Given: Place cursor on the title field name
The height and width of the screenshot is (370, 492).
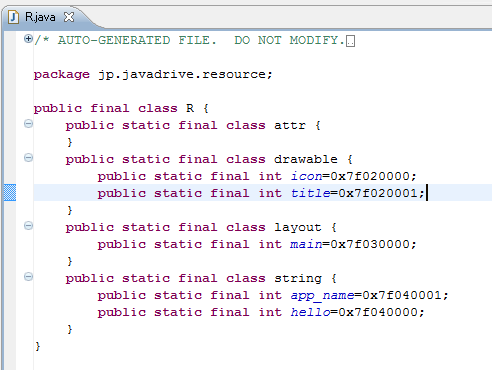Looking at the screenshot, I should tap(310, 193).
